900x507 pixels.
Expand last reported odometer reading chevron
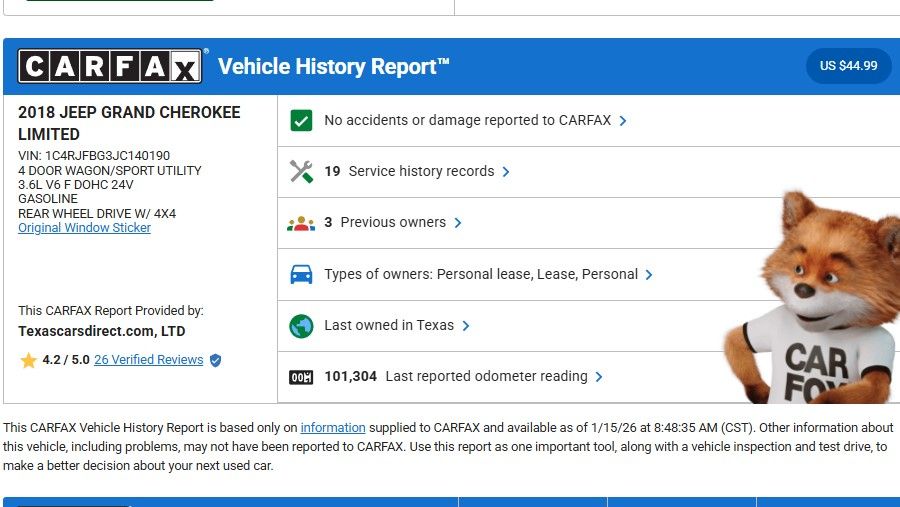[x=599, y=377]
